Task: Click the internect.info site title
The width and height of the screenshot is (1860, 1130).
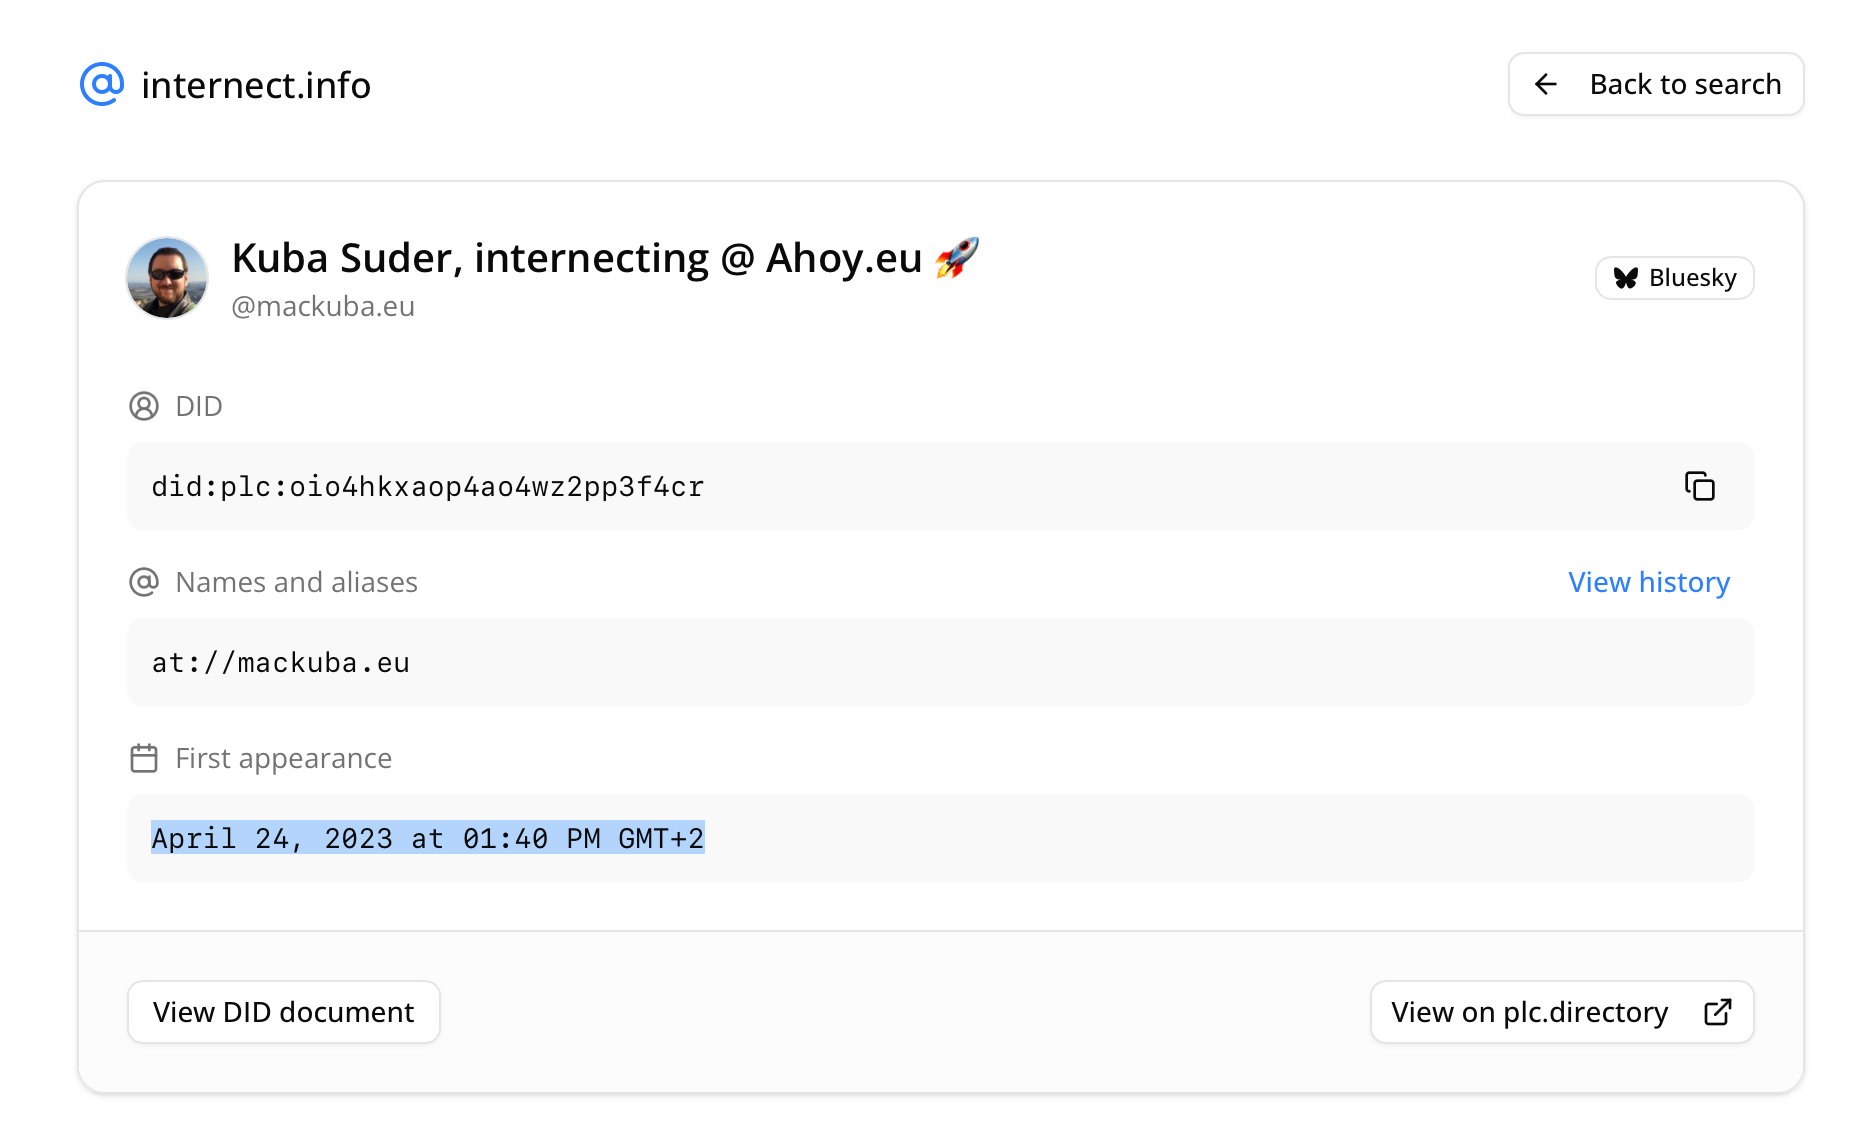Action: click(x=256, y=85)
